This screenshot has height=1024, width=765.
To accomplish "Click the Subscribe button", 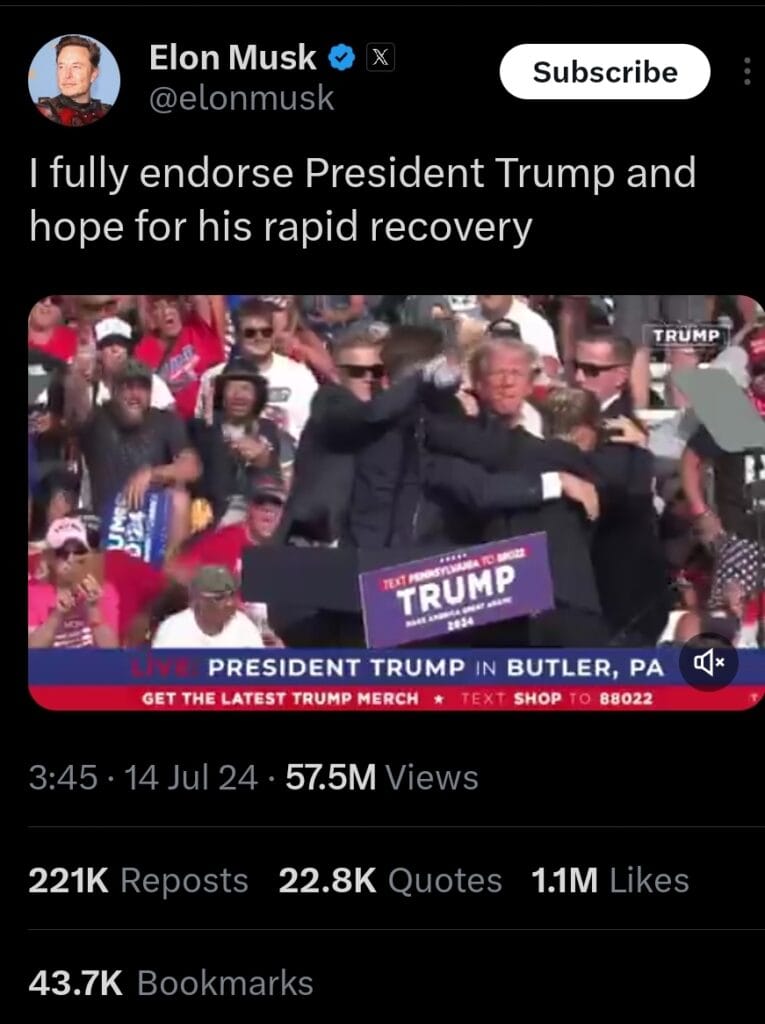I will 605,72.
